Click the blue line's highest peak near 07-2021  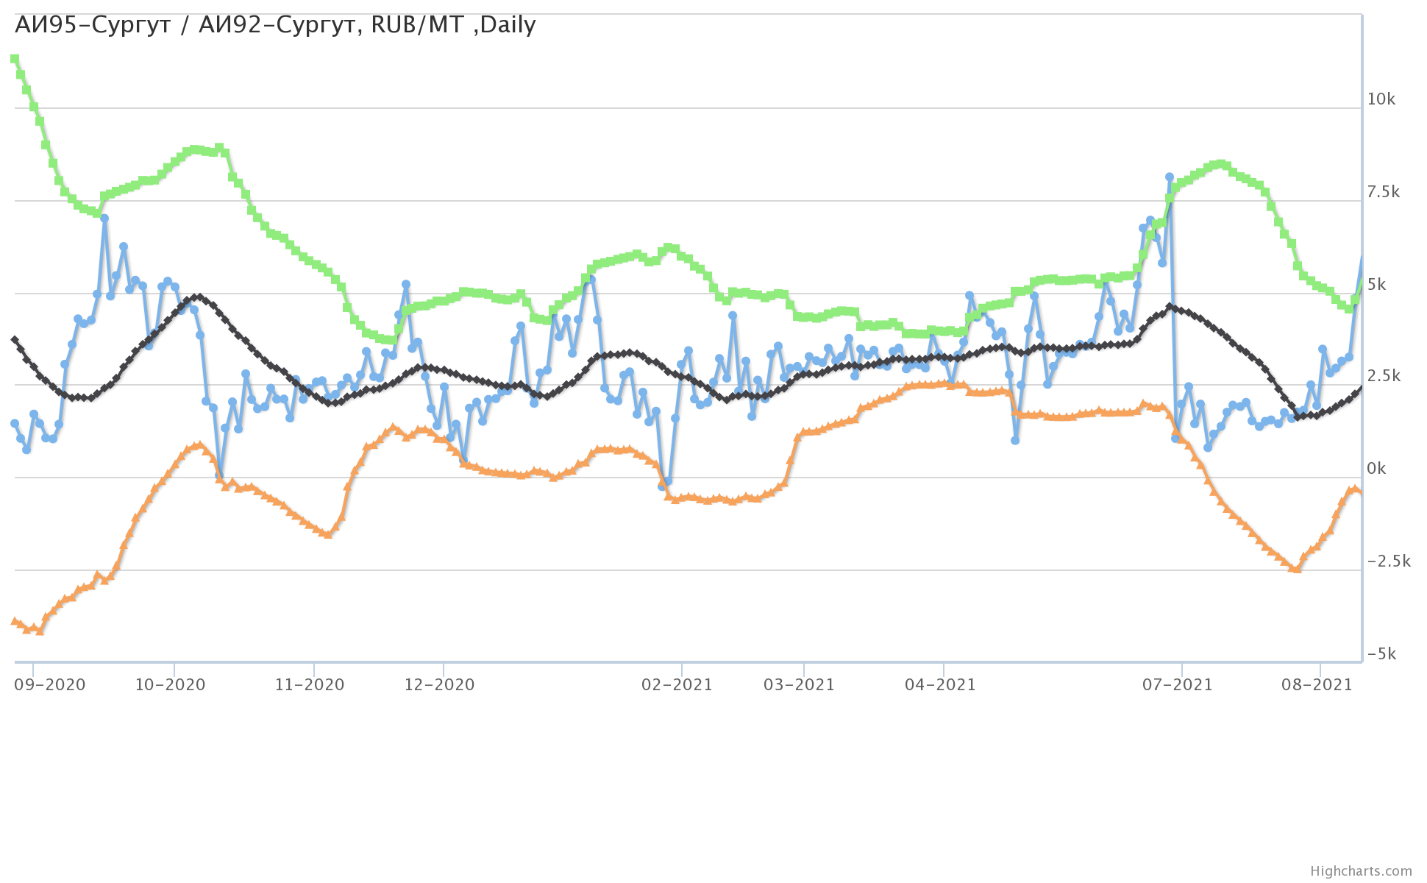[1169, 177]
